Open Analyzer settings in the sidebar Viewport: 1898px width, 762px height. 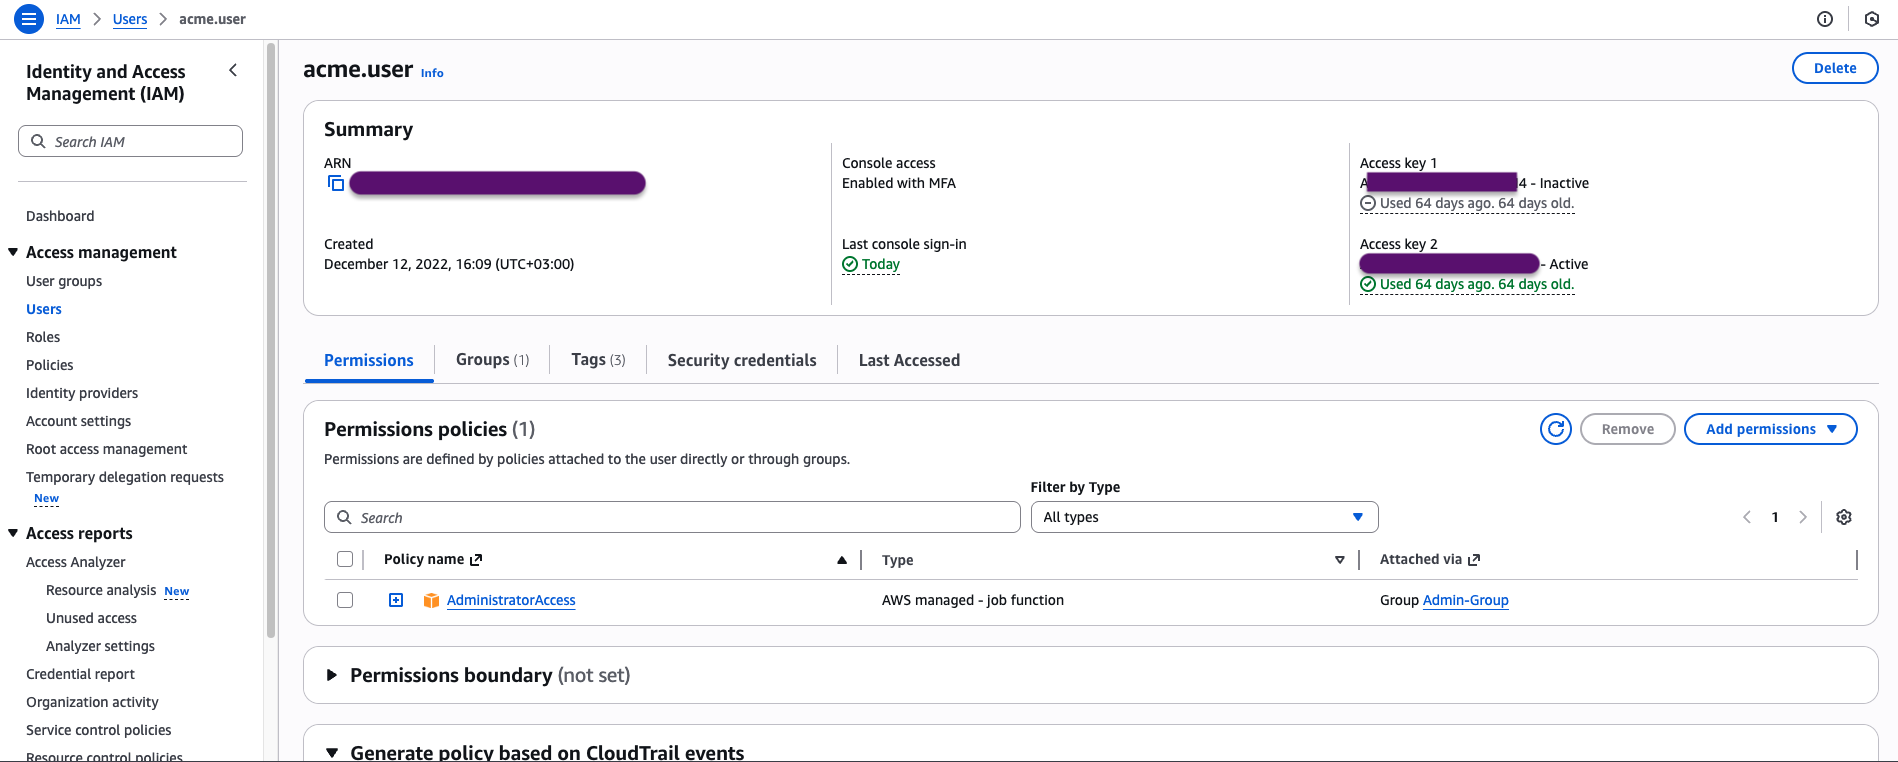(x=100, y=646)
